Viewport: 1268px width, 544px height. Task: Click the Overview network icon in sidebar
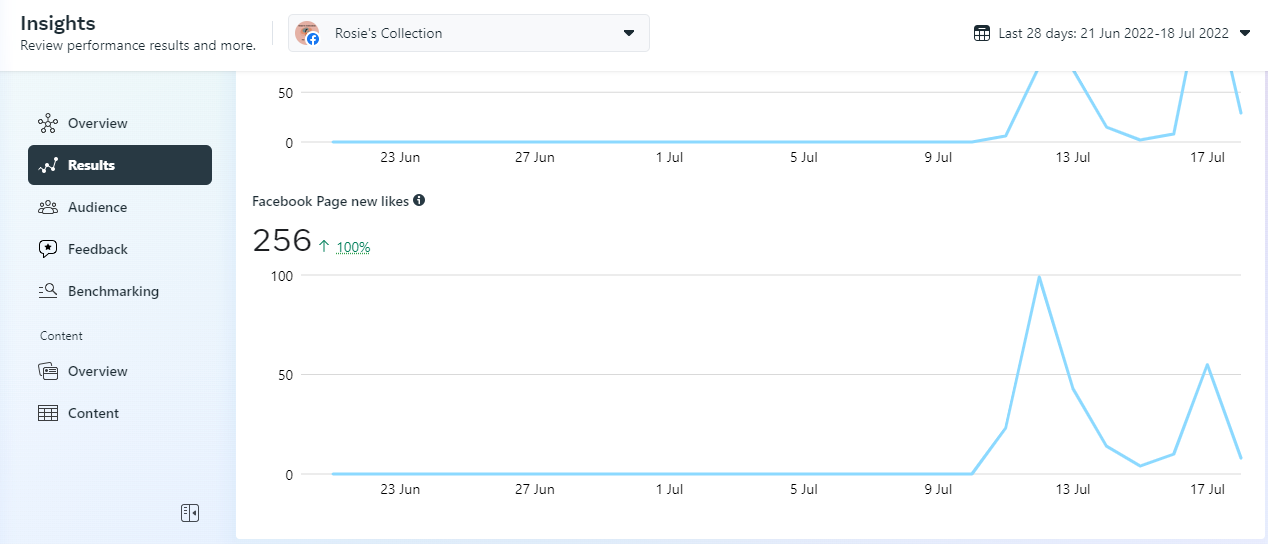(x=48, y=124)
